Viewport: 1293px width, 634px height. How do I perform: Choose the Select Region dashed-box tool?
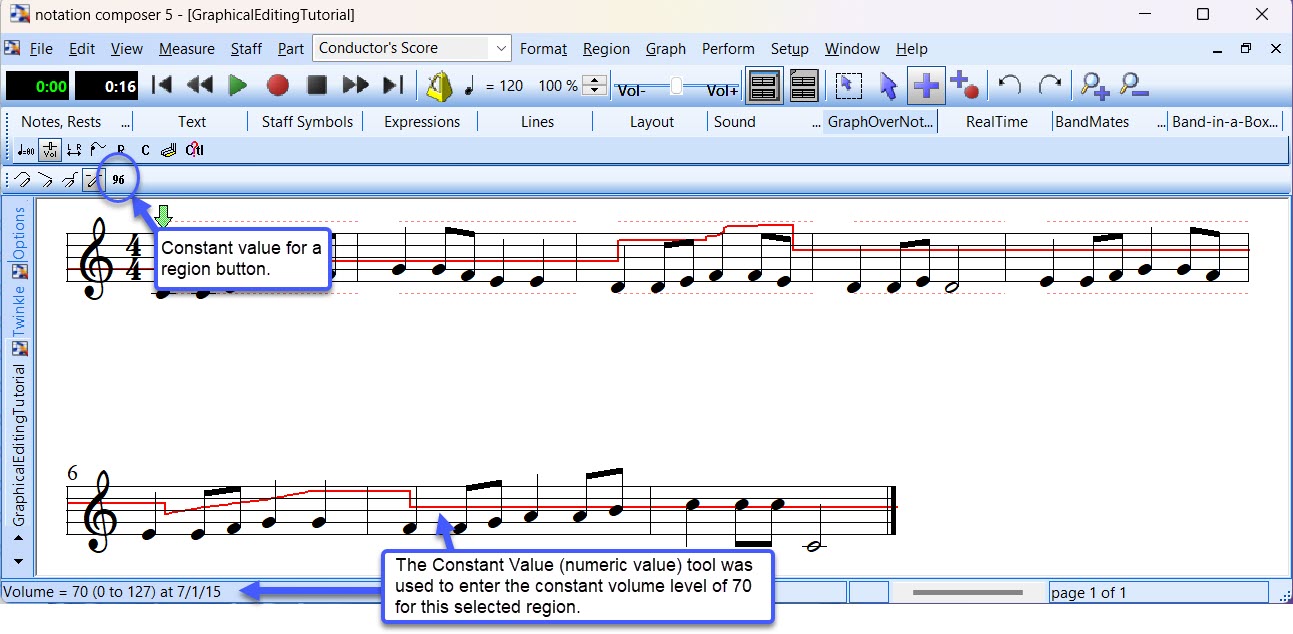click(x=848, y=86)
